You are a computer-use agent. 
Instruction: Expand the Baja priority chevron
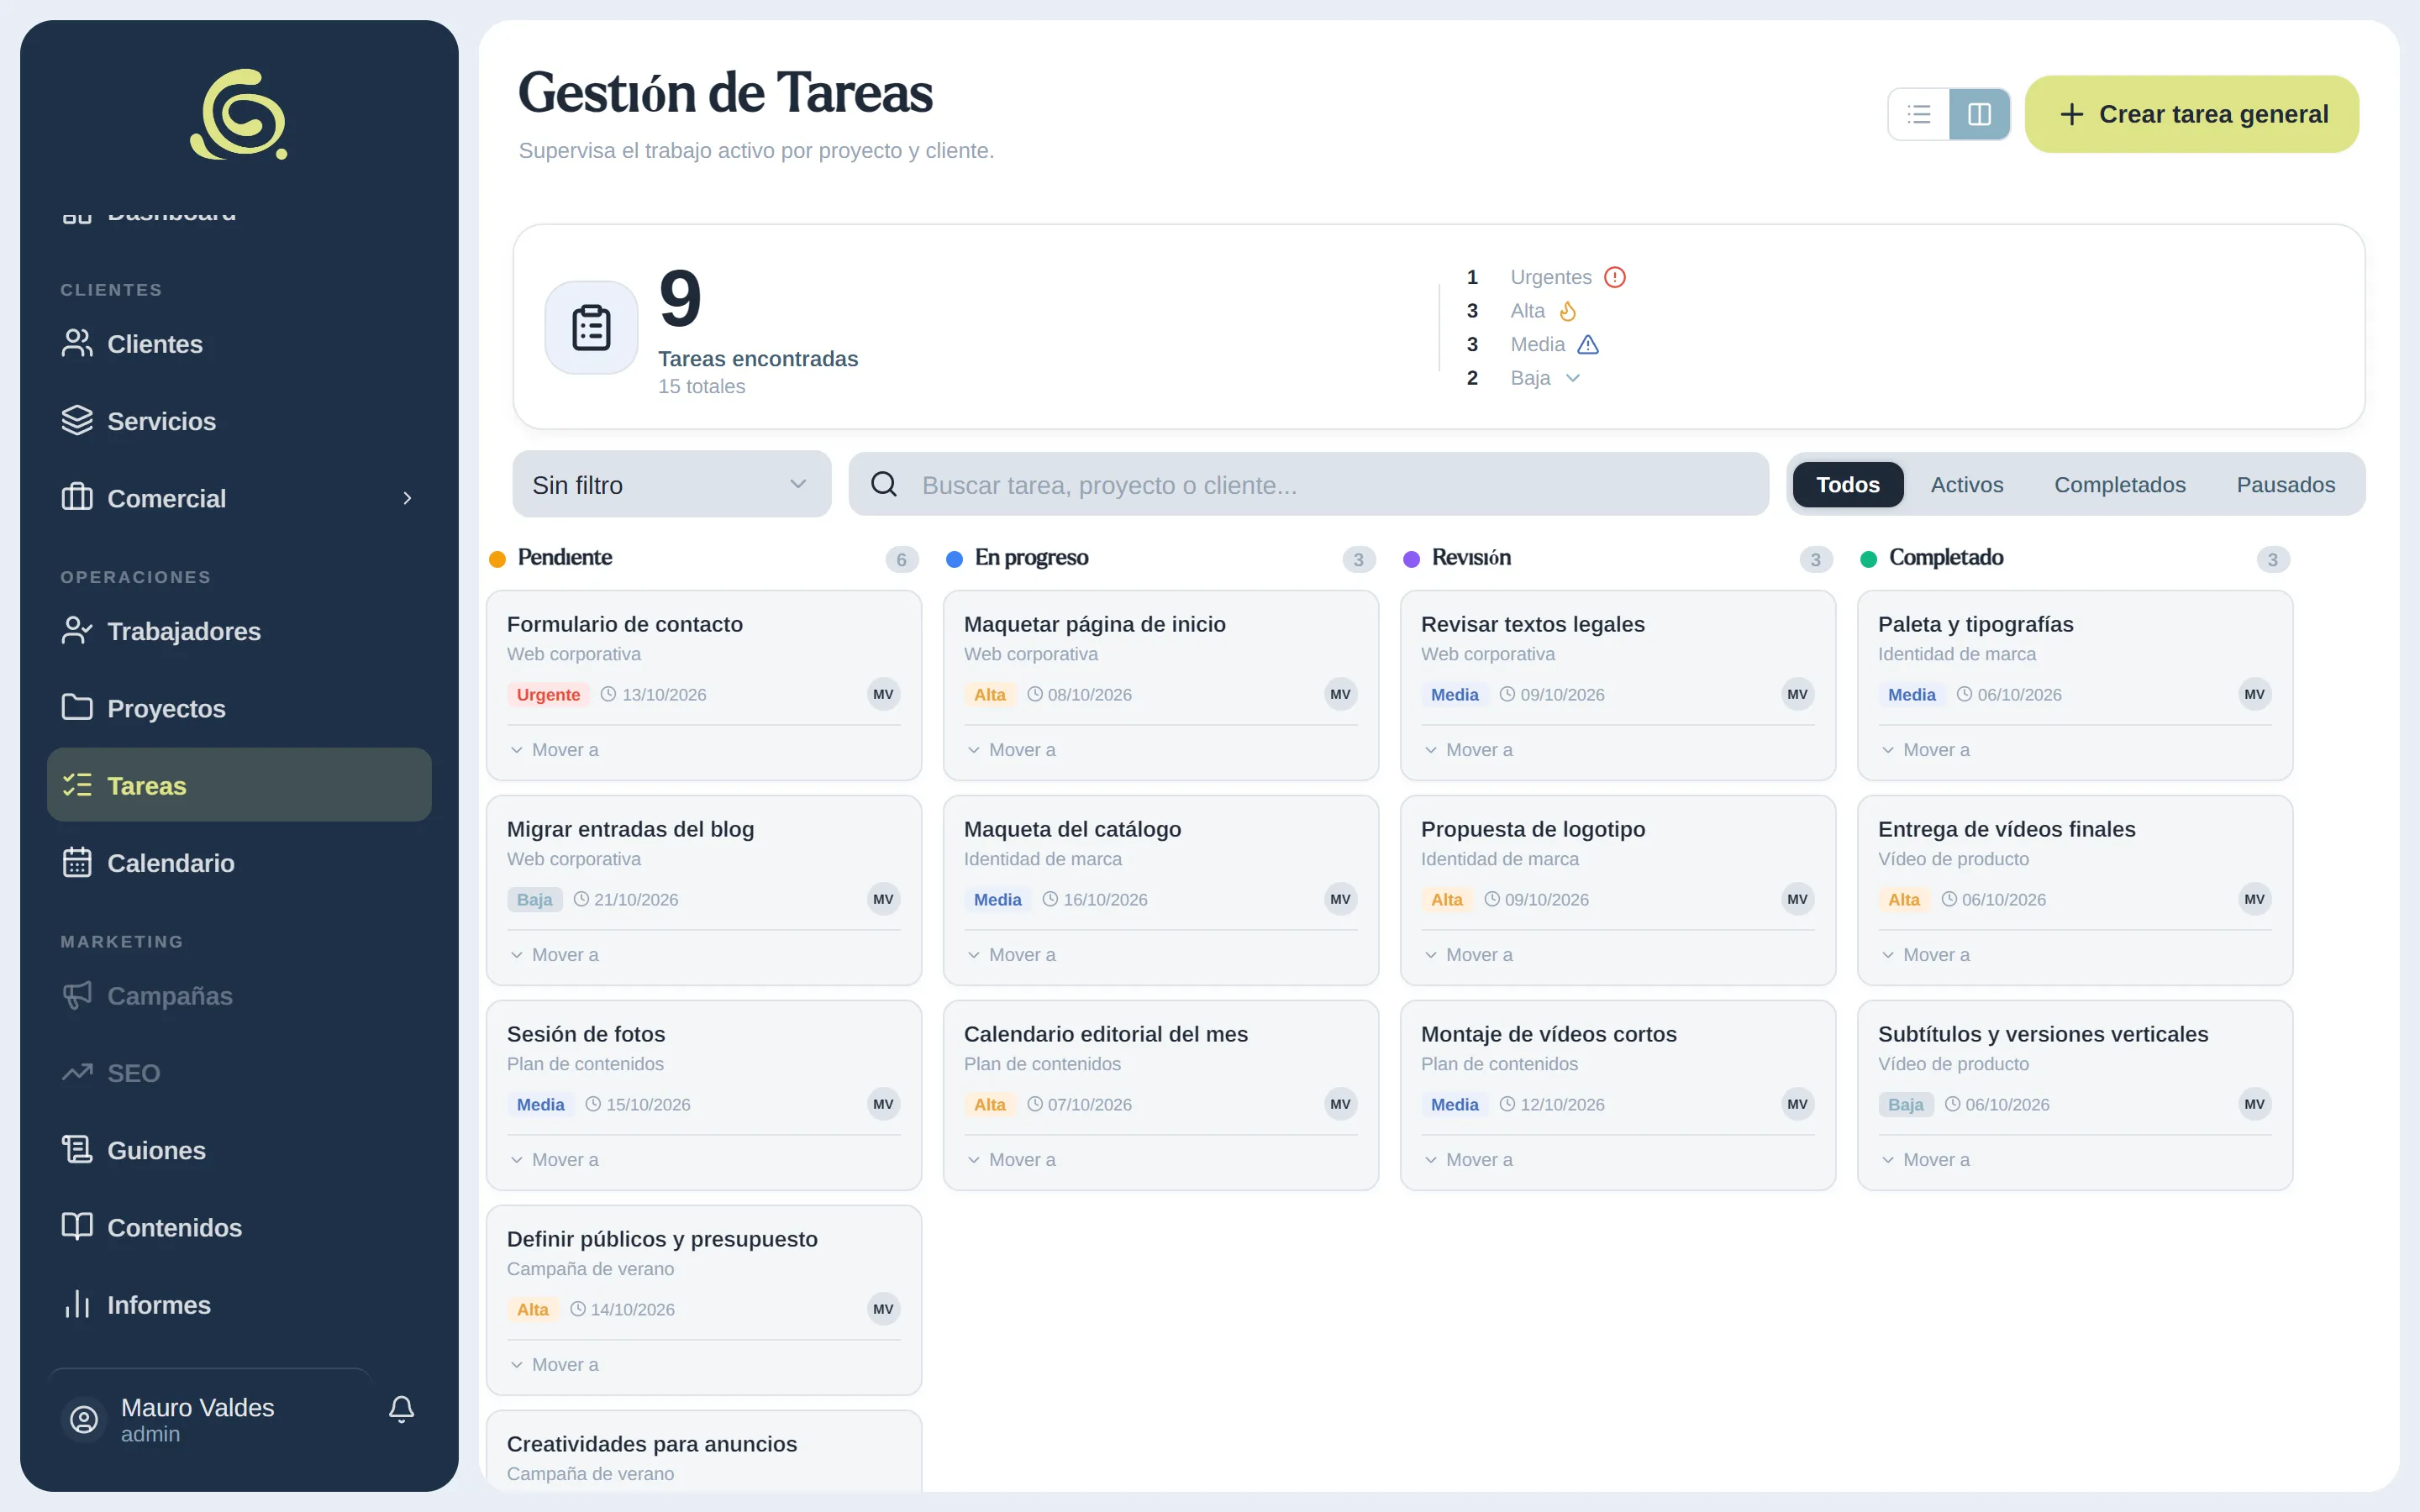[1573, 378]
